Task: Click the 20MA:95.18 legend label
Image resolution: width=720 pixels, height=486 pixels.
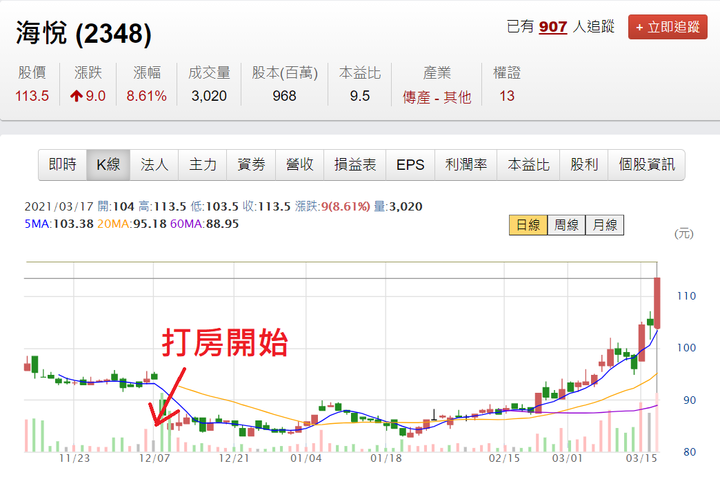Action: pyautogui.click(x=132, y=224)
